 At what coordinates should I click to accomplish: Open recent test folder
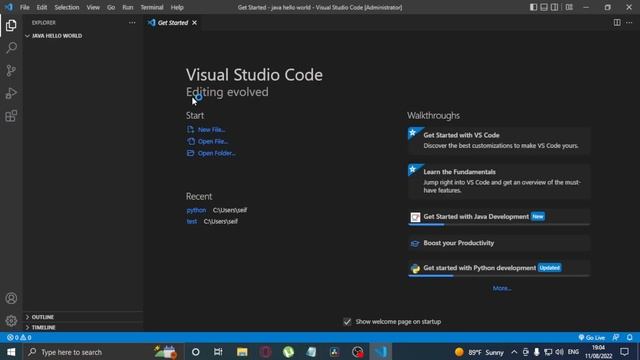pos(191,221)
